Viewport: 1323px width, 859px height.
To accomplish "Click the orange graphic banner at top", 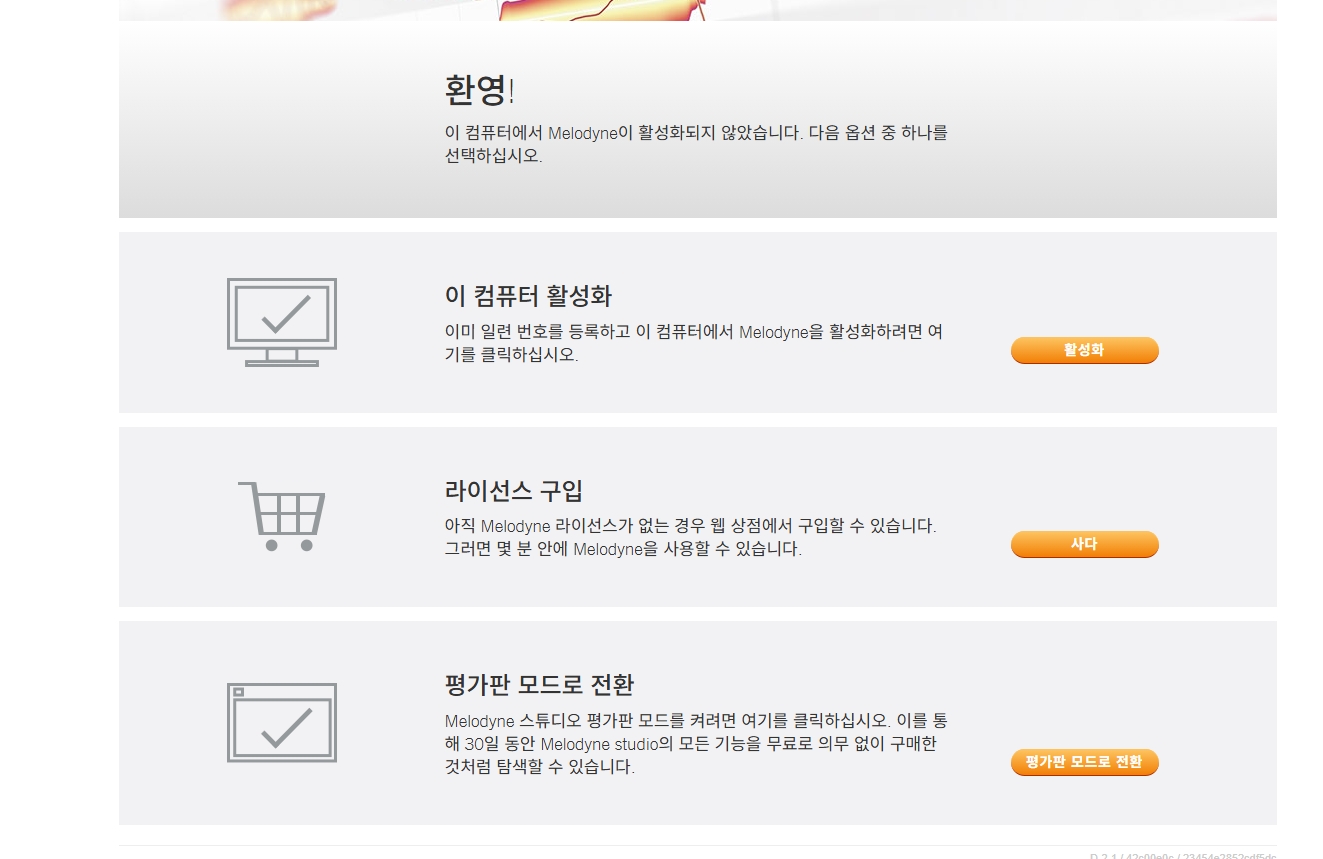I will 698,10.
